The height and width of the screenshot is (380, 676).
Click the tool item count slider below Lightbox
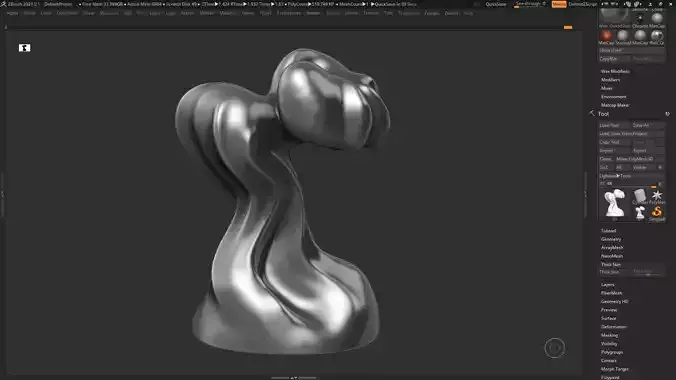628,184
